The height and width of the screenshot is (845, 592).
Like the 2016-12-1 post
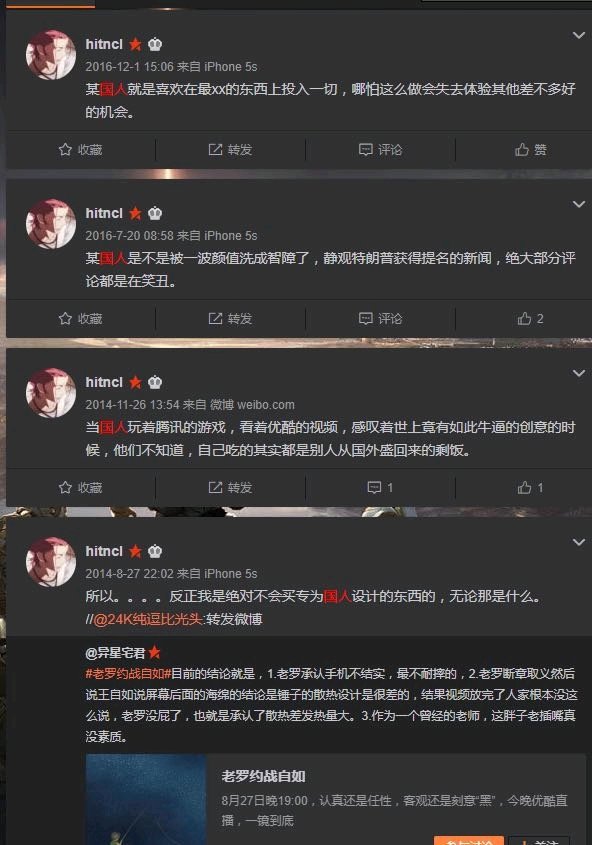point(531,150)
